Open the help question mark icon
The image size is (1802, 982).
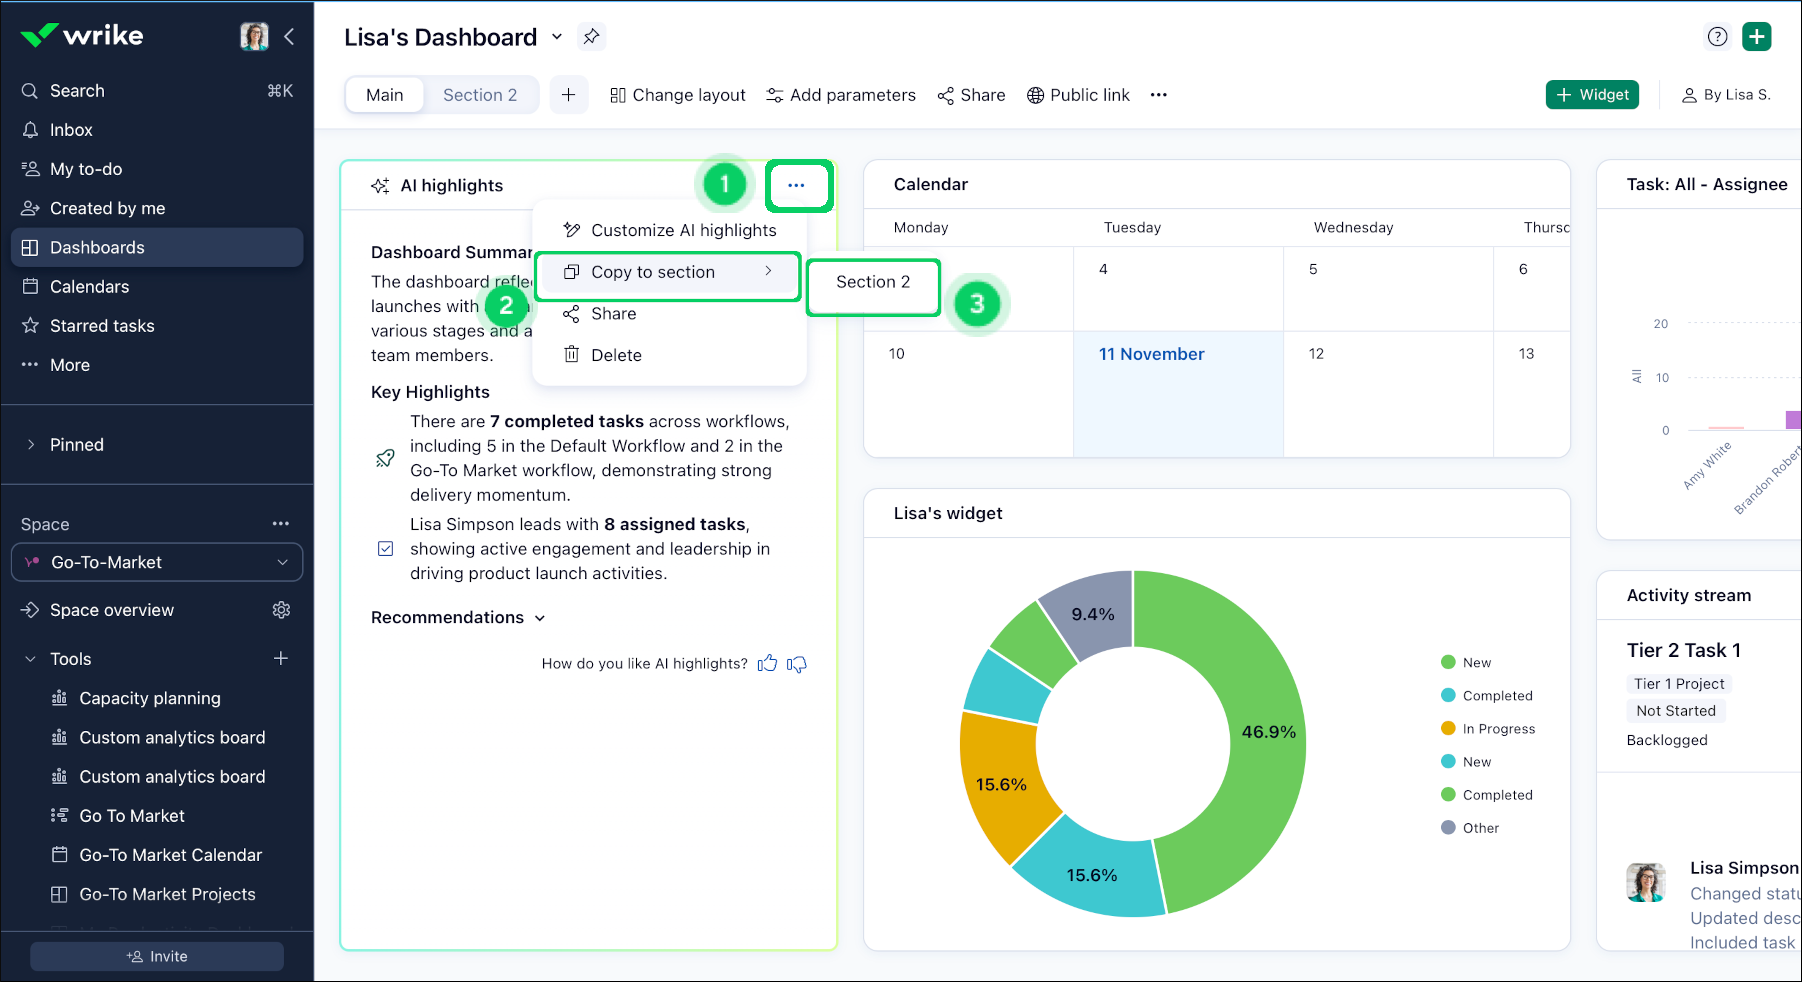[x=1717, y=37]
